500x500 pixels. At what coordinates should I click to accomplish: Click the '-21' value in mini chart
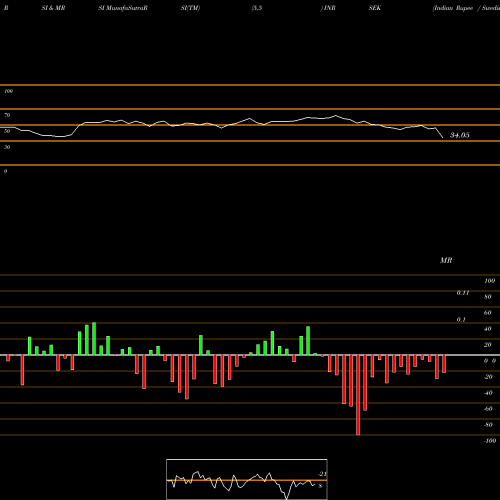coord(323,474)
